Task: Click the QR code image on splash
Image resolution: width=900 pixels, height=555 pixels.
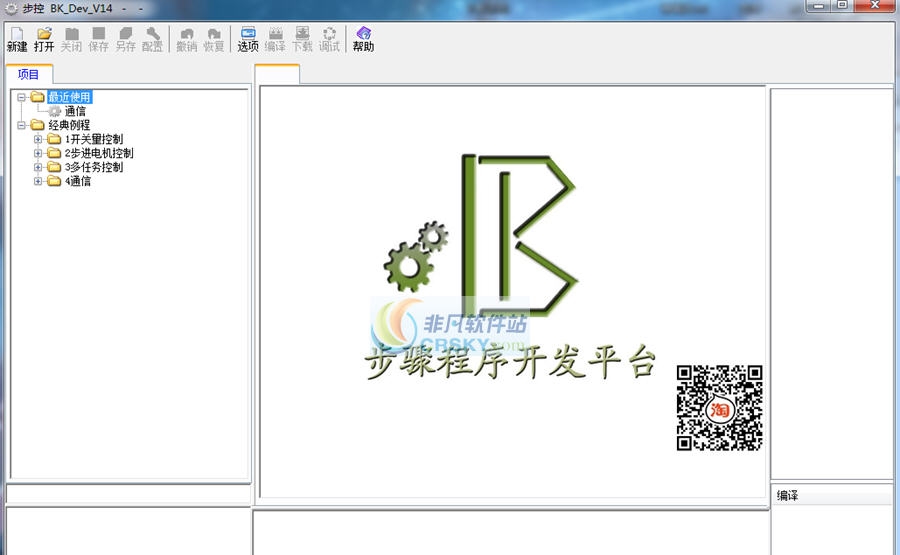Action: (x=719, y=408)
